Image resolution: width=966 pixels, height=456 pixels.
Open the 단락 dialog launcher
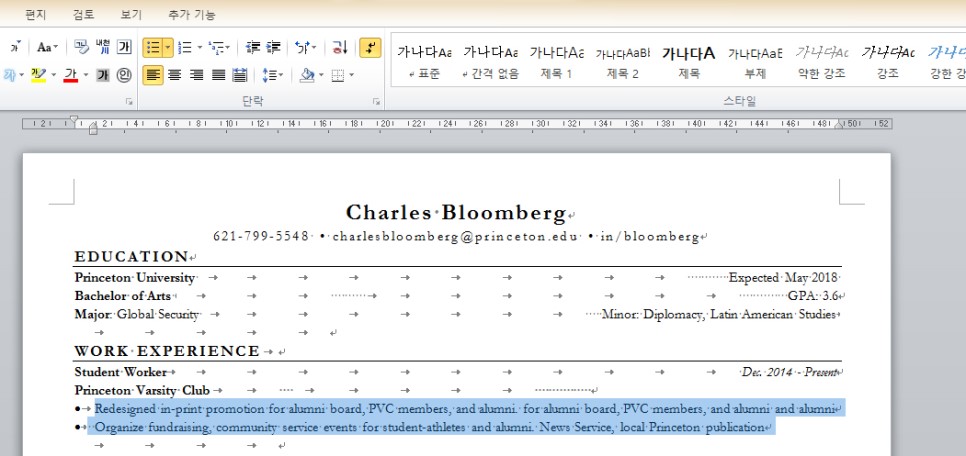[x=376, y=101]
